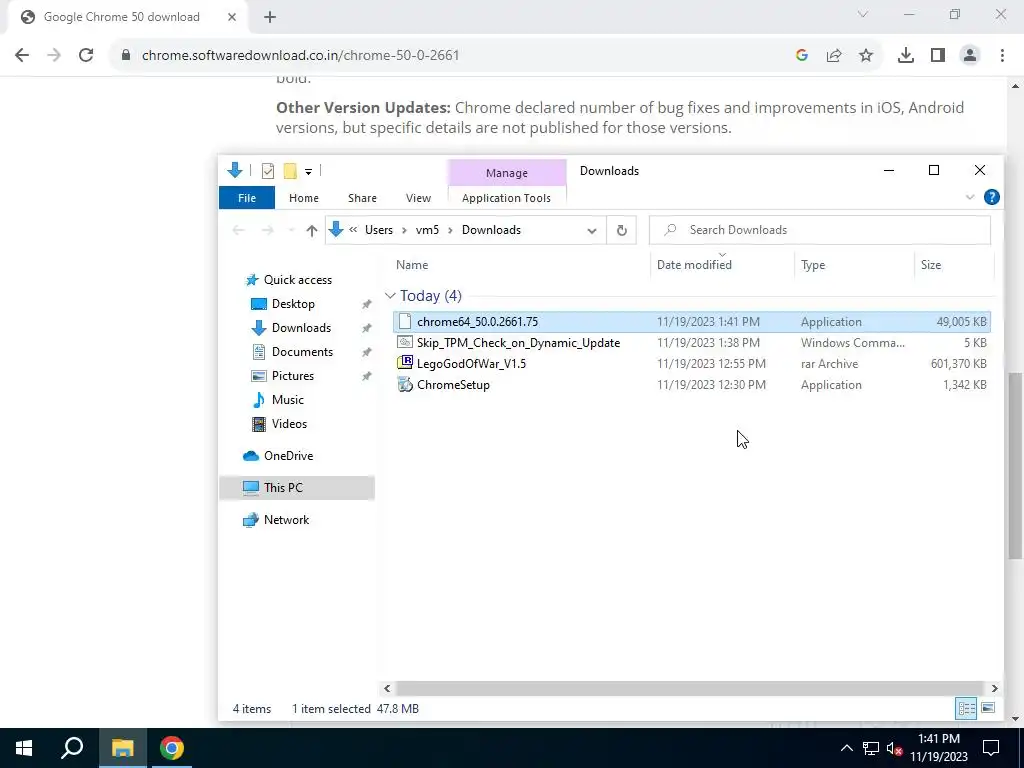Open the Windows Start menu
The height and width of the screenshot is (768, 1024).
pos(24,748)
